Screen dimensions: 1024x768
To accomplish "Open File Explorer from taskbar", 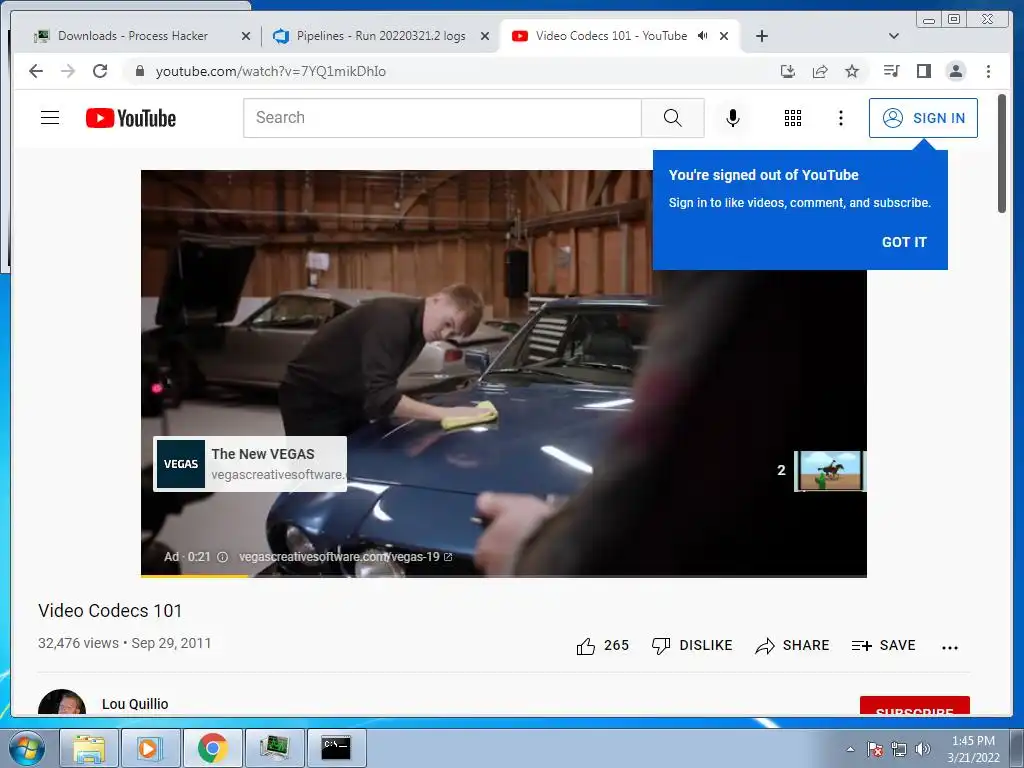I will [x=89, y=748].
